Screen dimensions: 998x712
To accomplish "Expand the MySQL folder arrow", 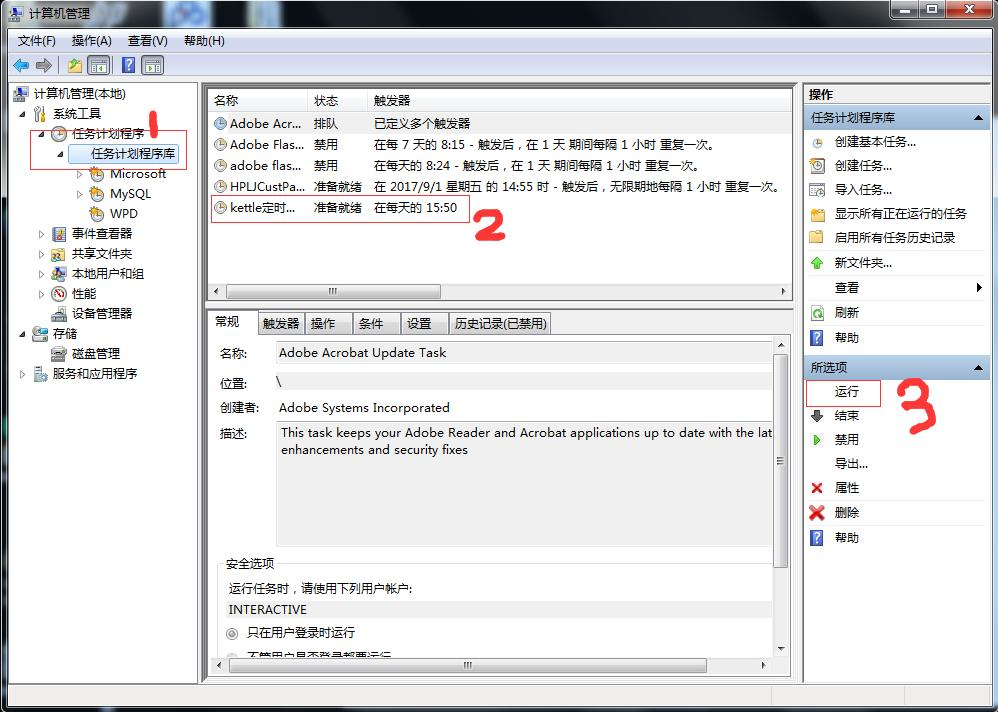I will point(79,194).
